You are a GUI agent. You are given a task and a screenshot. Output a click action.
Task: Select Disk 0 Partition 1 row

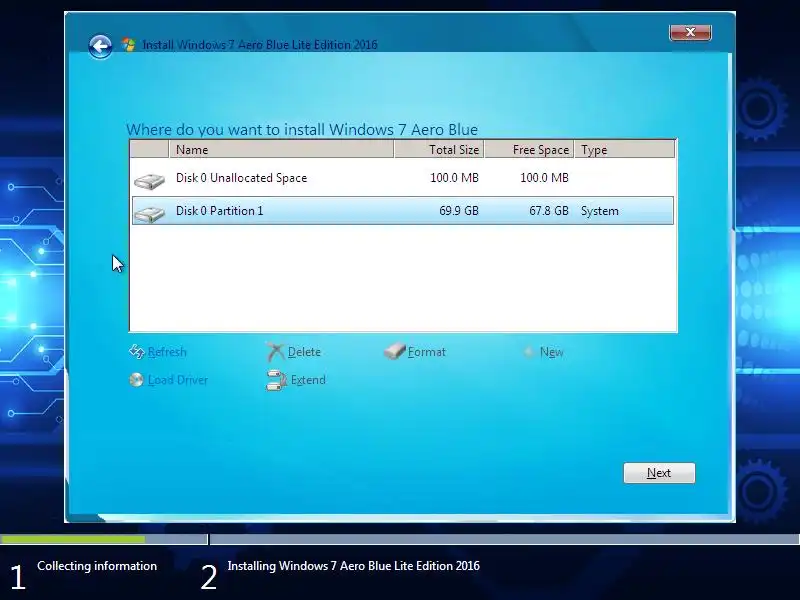click(x=403, y=211)
